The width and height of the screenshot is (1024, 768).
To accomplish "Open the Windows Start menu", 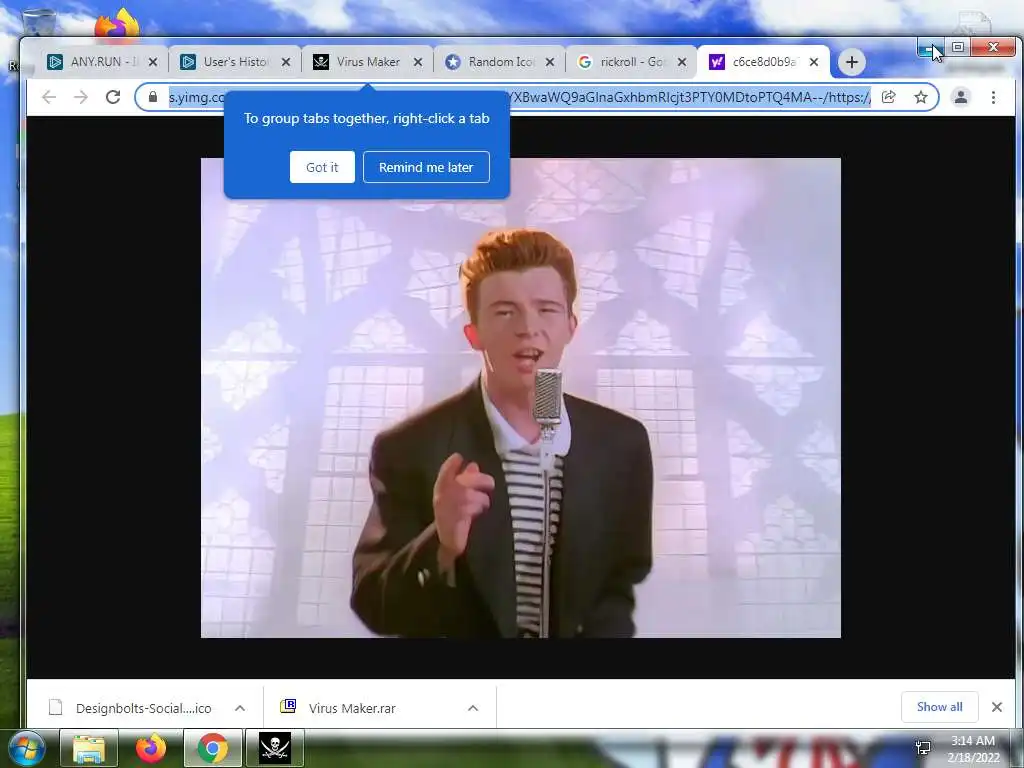I will coord(27,748).
